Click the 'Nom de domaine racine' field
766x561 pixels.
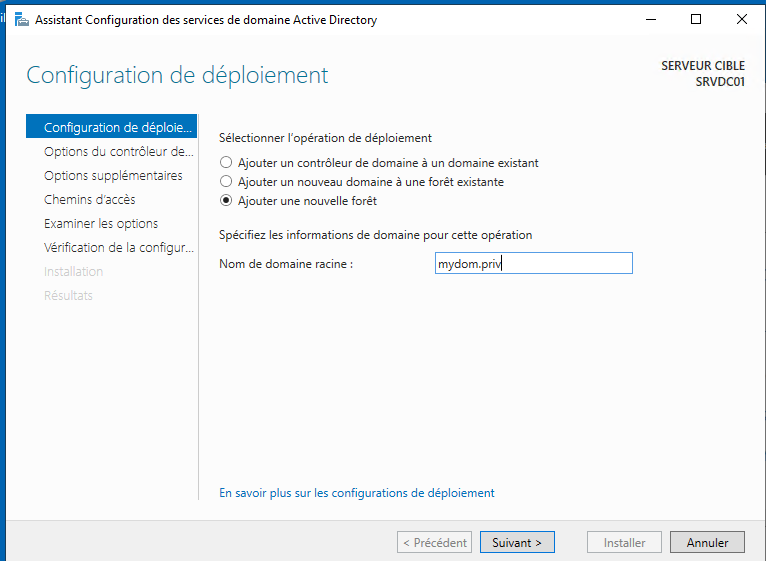[533, 263]
